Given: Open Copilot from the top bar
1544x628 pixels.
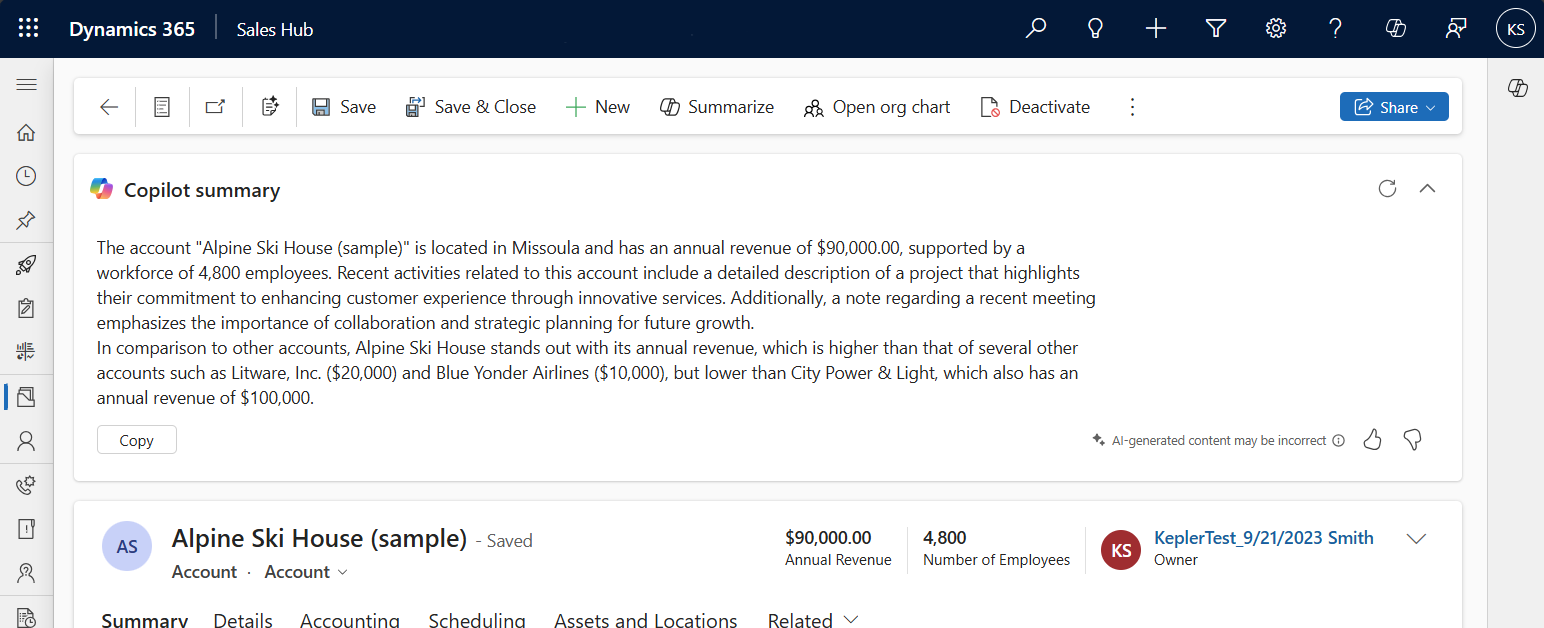Looking at the screenshot, I should tap(1396, 29).
